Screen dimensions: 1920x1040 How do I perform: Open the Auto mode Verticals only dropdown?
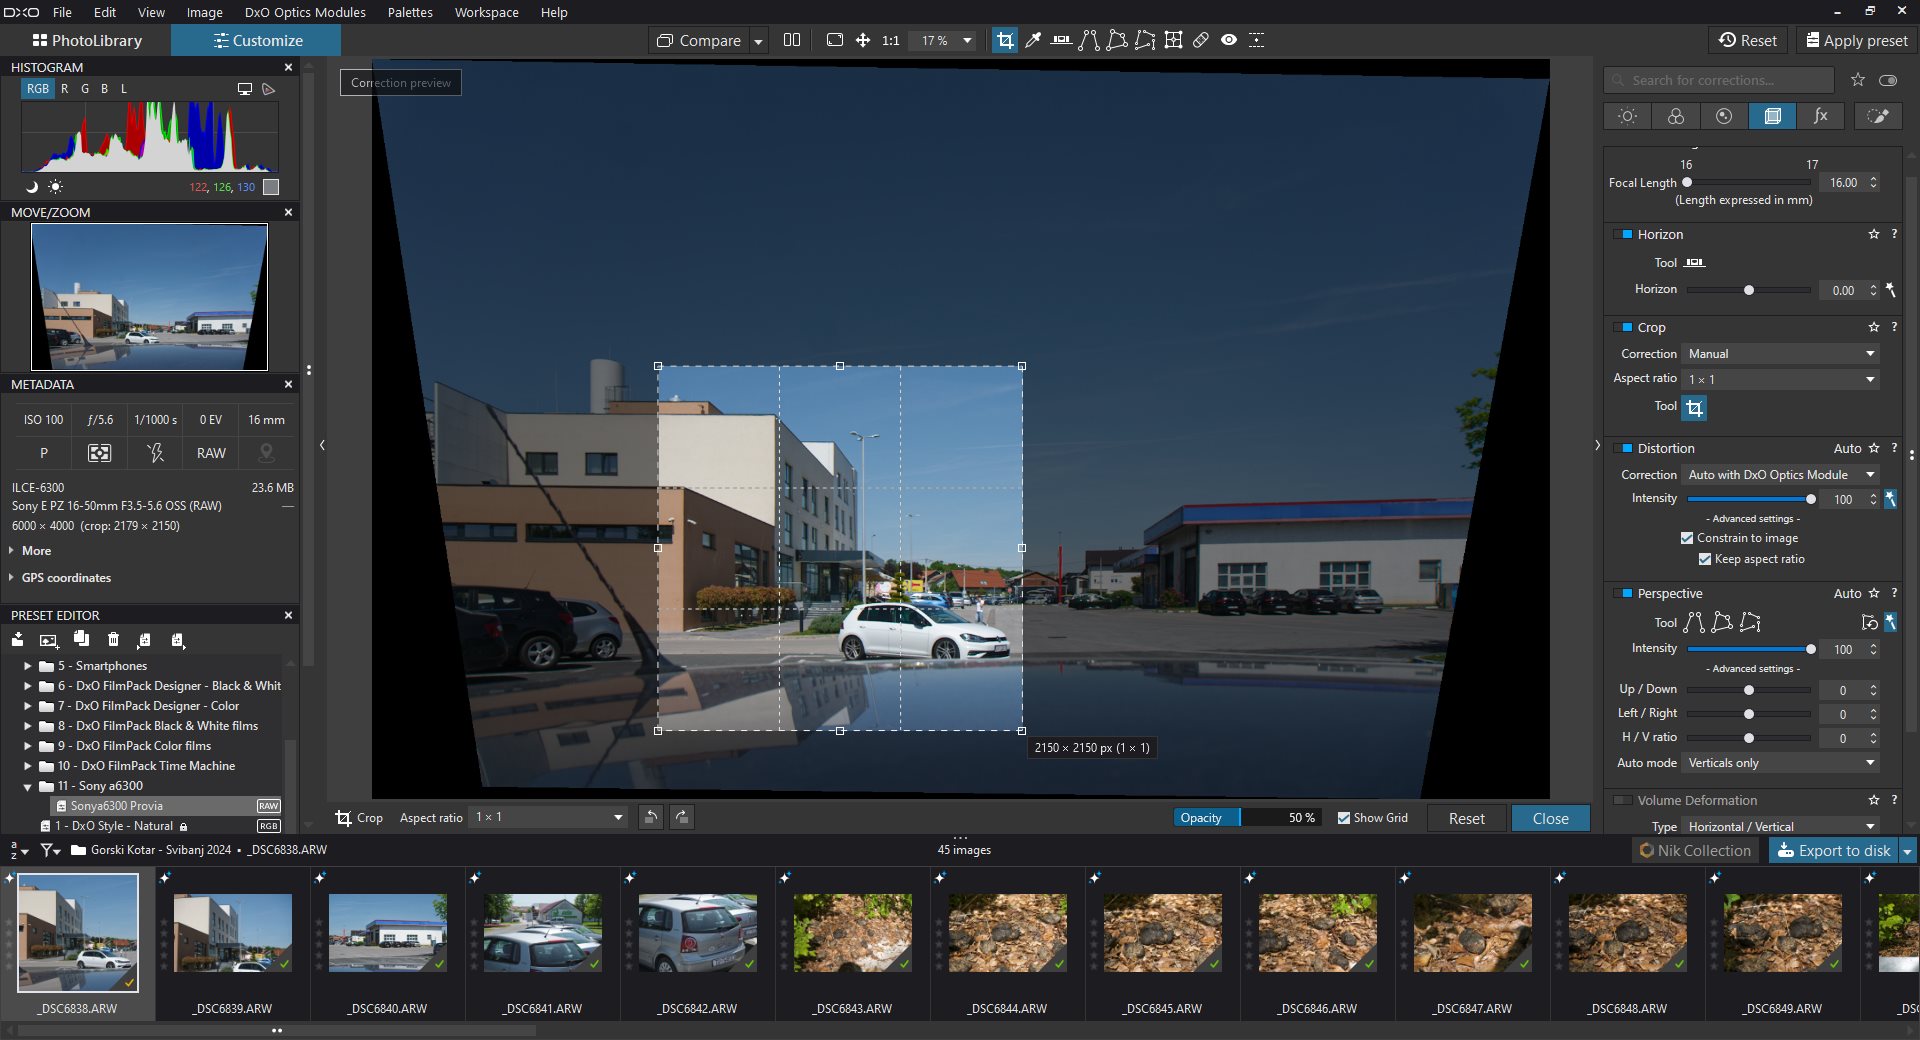pyautogui.click(x=1780, y=763)
